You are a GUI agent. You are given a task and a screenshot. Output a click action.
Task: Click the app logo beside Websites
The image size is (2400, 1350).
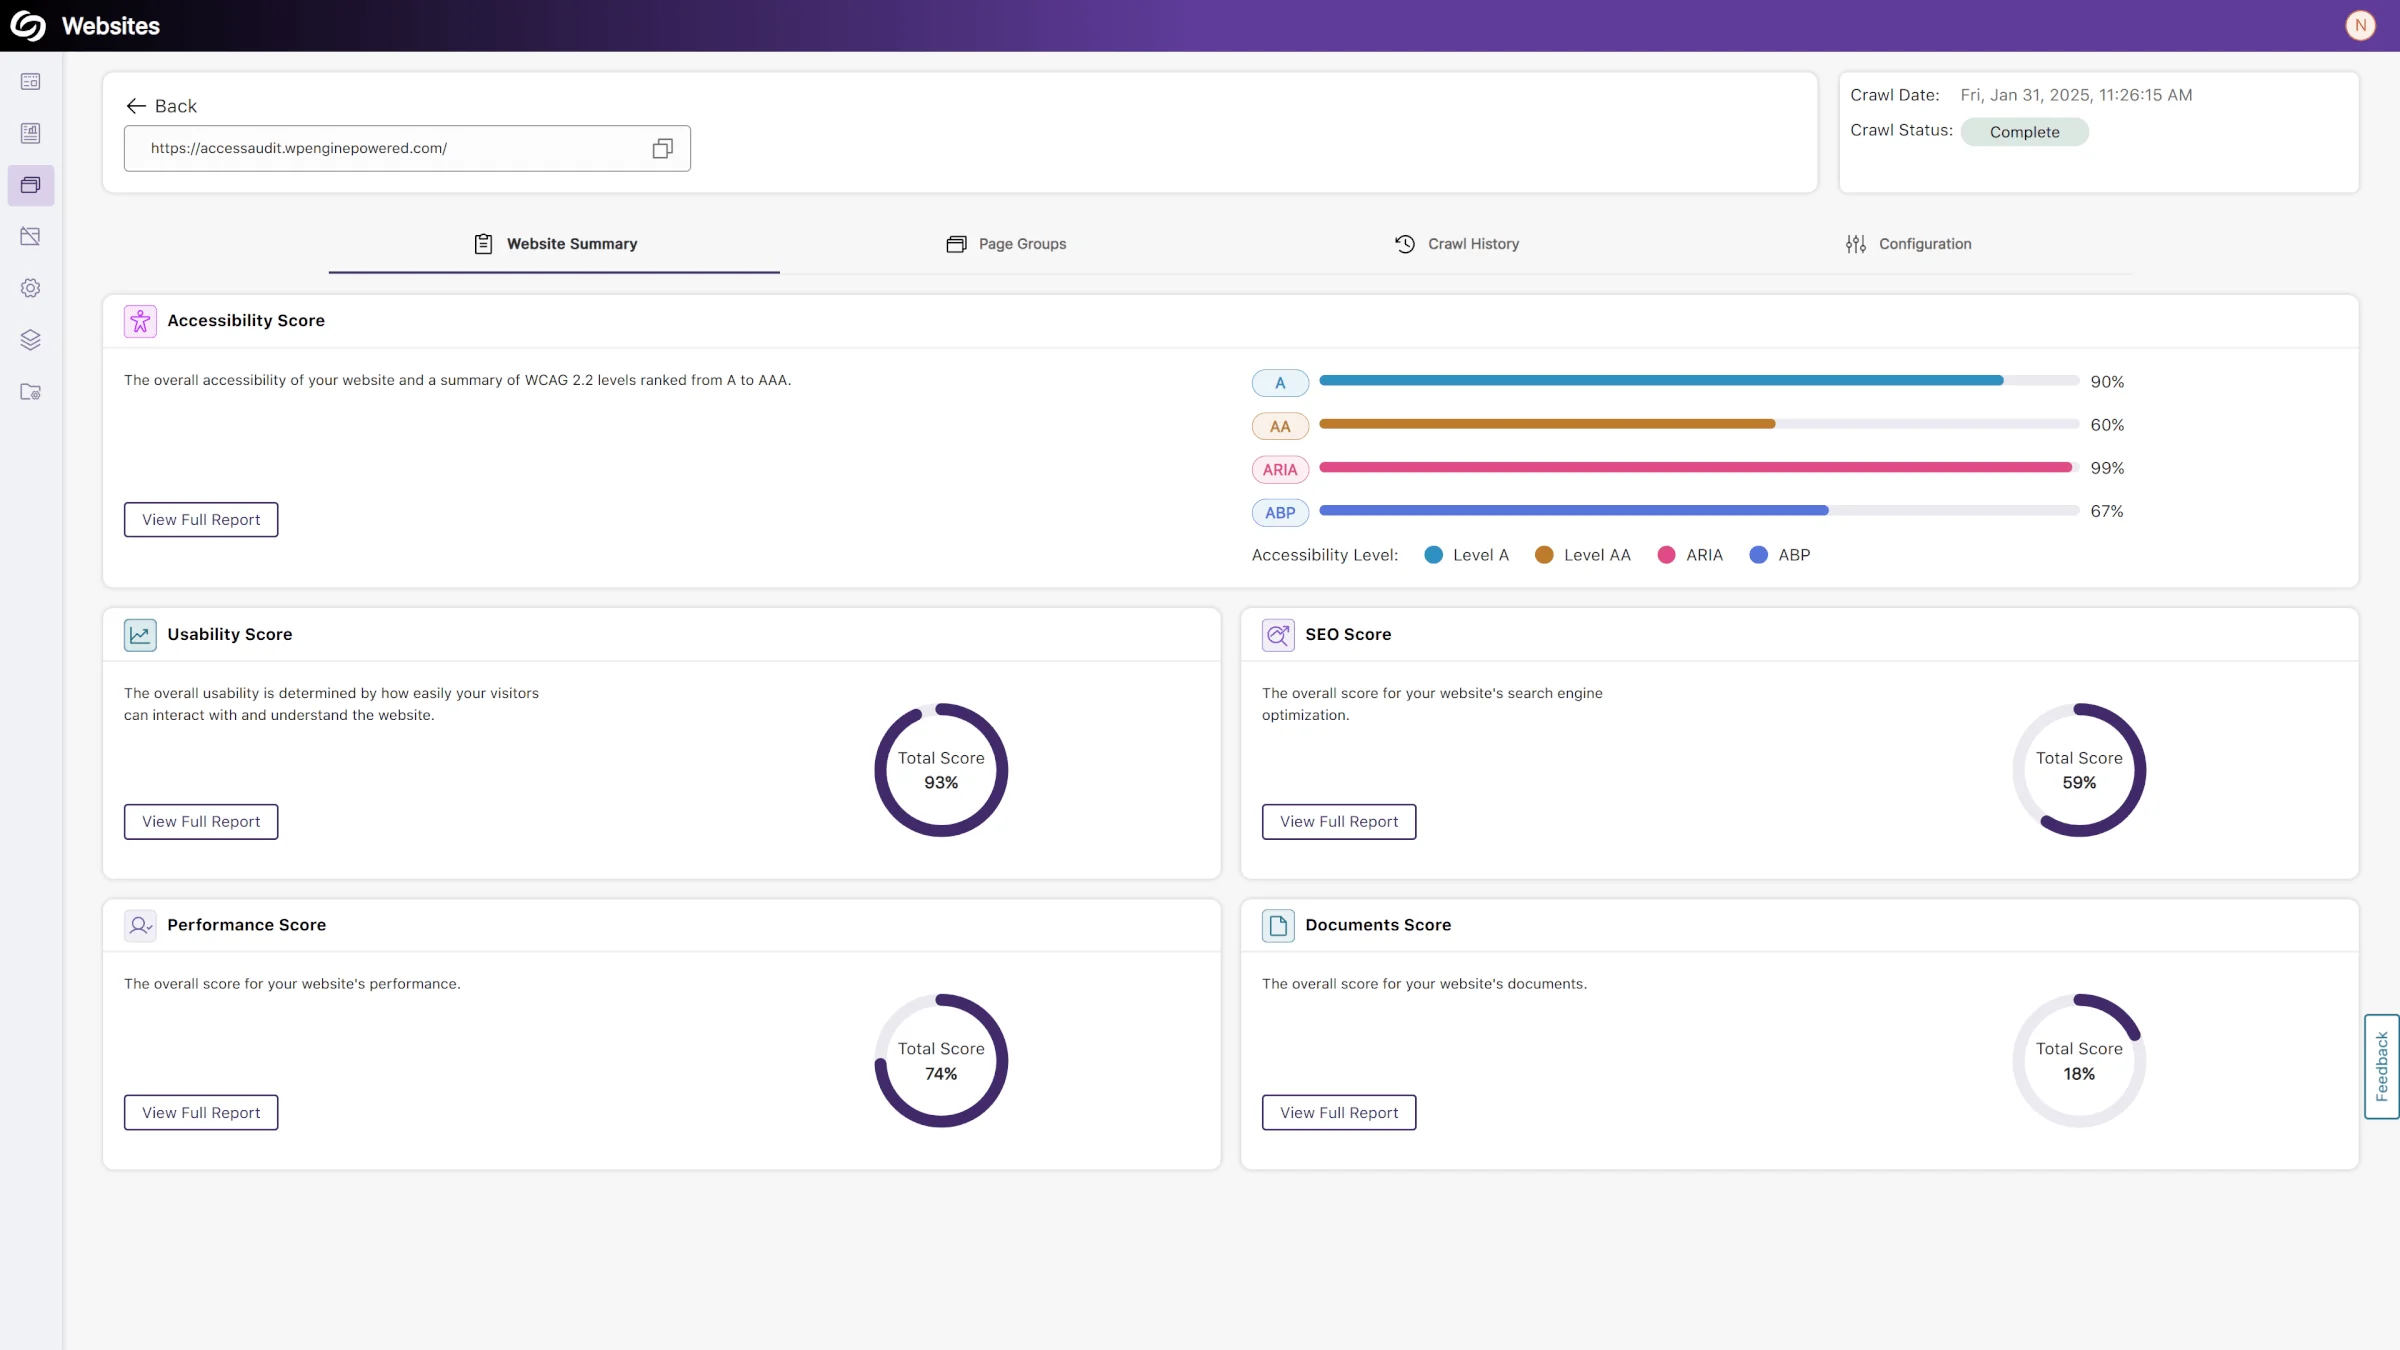(x=28, y=25)
